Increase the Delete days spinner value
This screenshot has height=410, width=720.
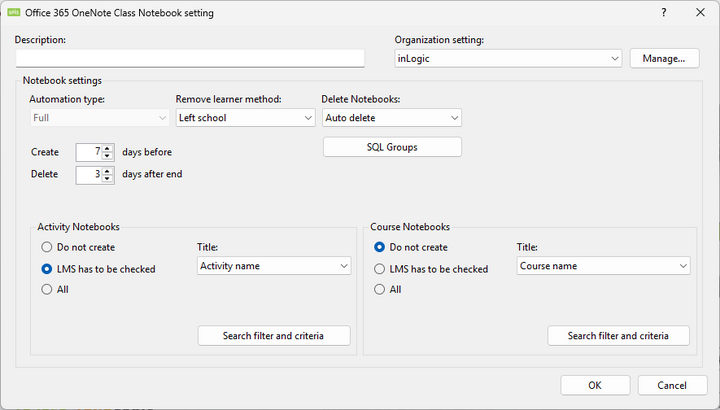(x=108, y=170)
